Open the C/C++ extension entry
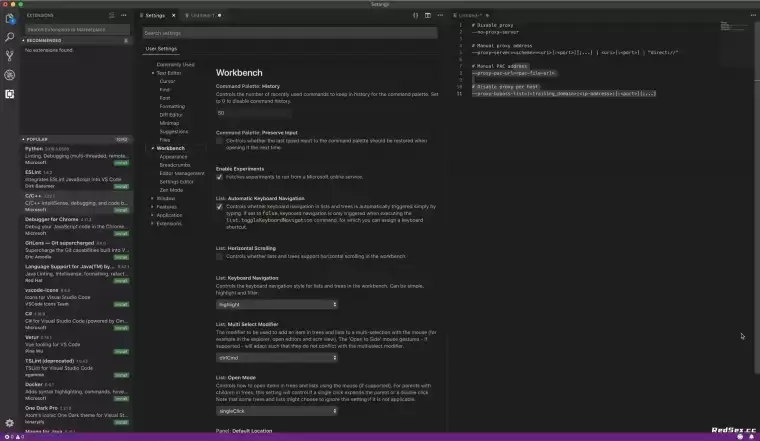The width and height of the screenshot is (760, 441). click(77, 203)
